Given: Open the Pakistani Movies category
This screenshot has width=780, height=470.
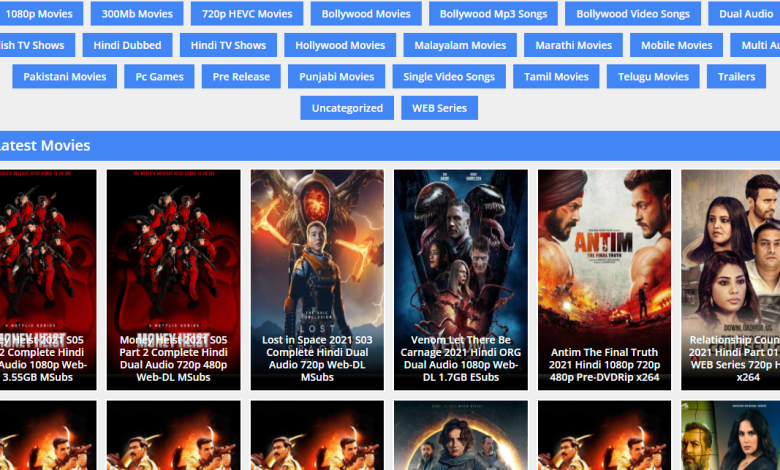Looking at the screenshot, I should 65,76.
